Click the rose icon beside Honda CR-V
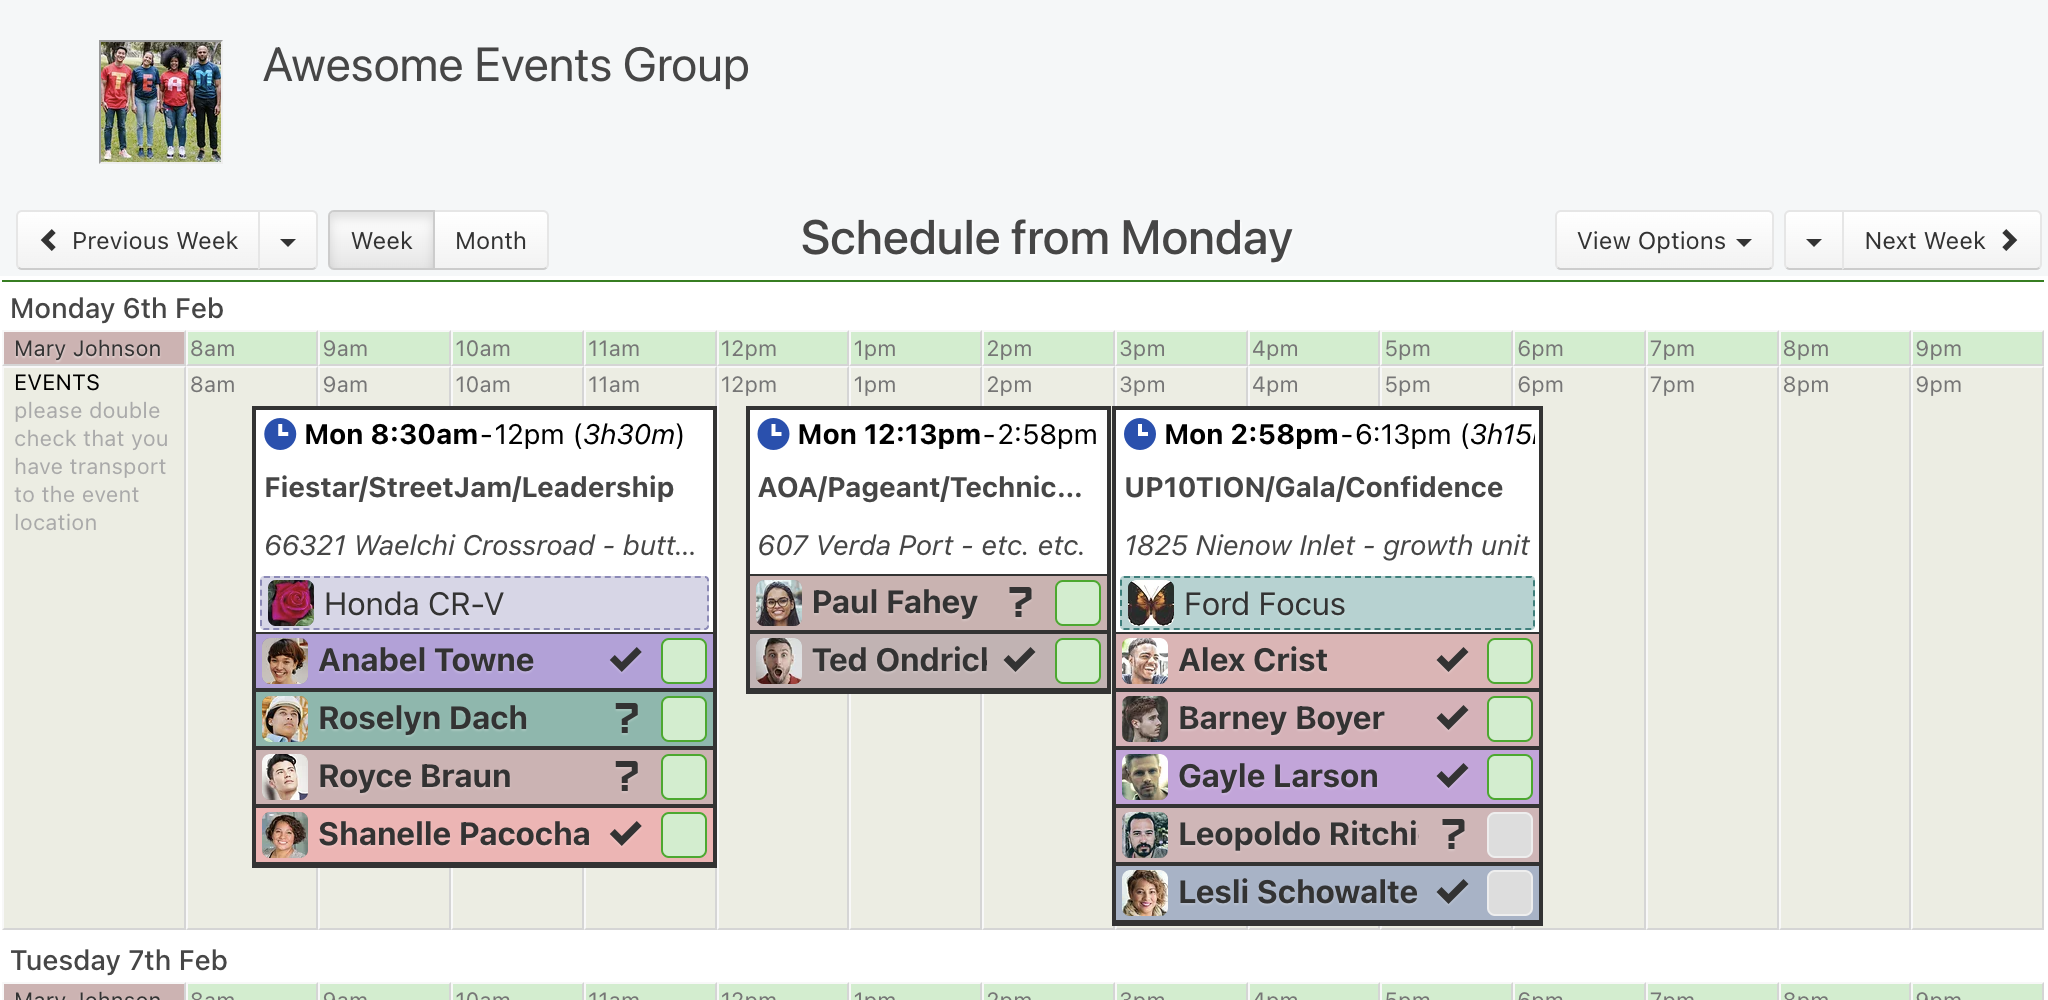 coord(291,603)
